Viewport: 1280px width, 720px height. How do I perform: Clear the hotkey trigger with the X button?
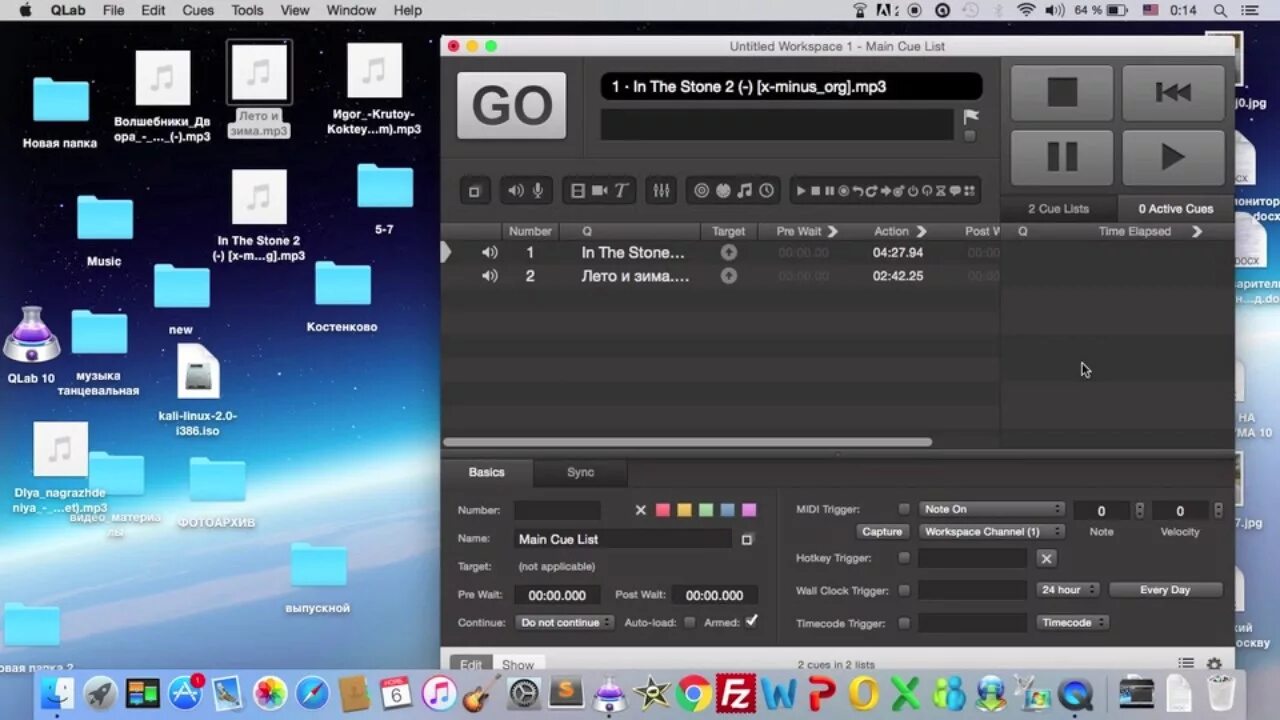click(x=1046, y=558)
